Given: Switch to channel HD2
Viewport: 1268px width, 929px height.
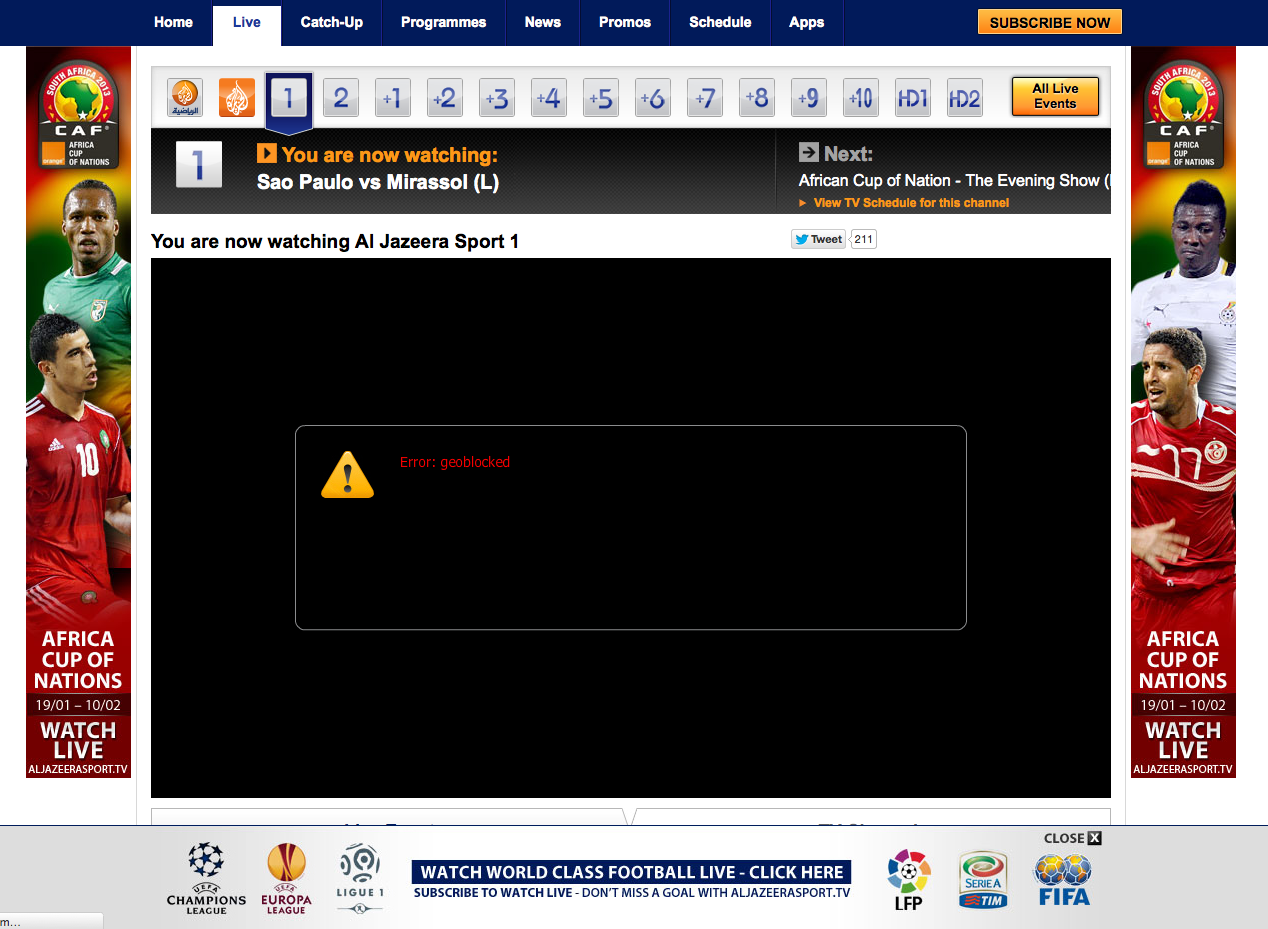Looking at the screenshot, I should [x=965, y=98].
